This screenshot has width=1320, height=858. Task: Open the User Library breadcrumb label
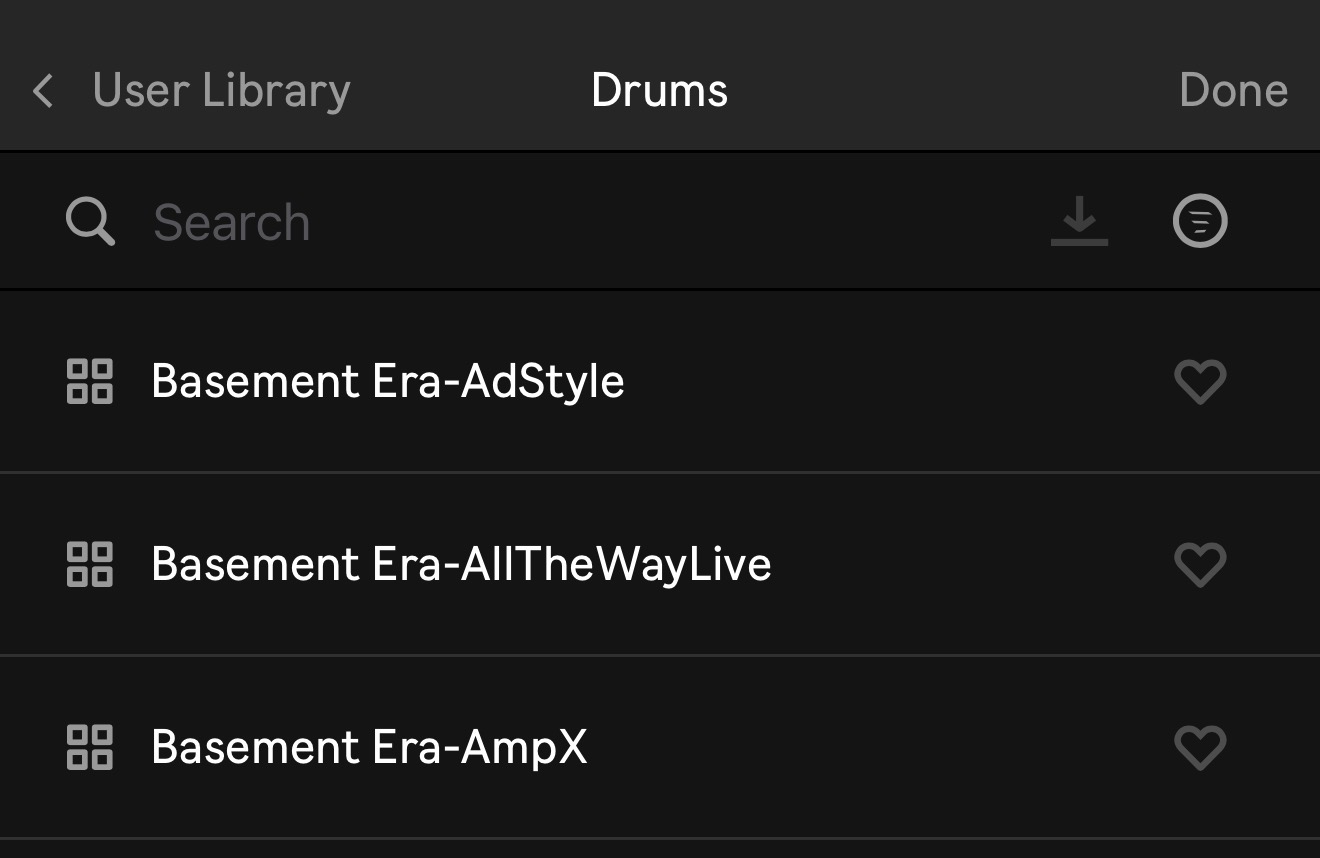click(x=221, y=91)
